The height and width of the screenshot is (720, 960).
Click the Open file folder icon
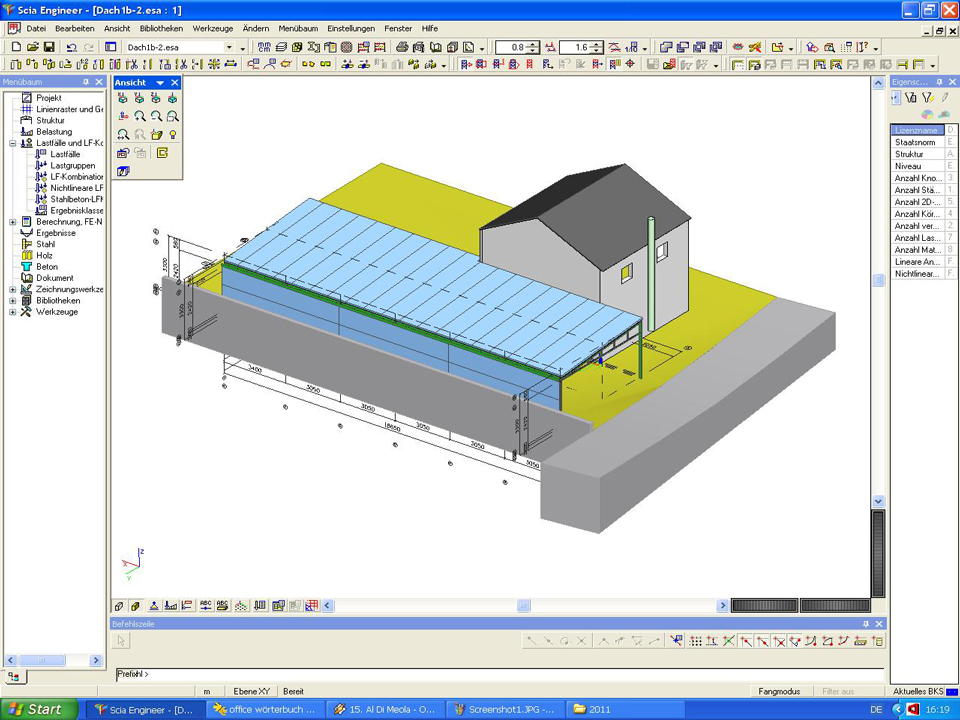point(32,47)
